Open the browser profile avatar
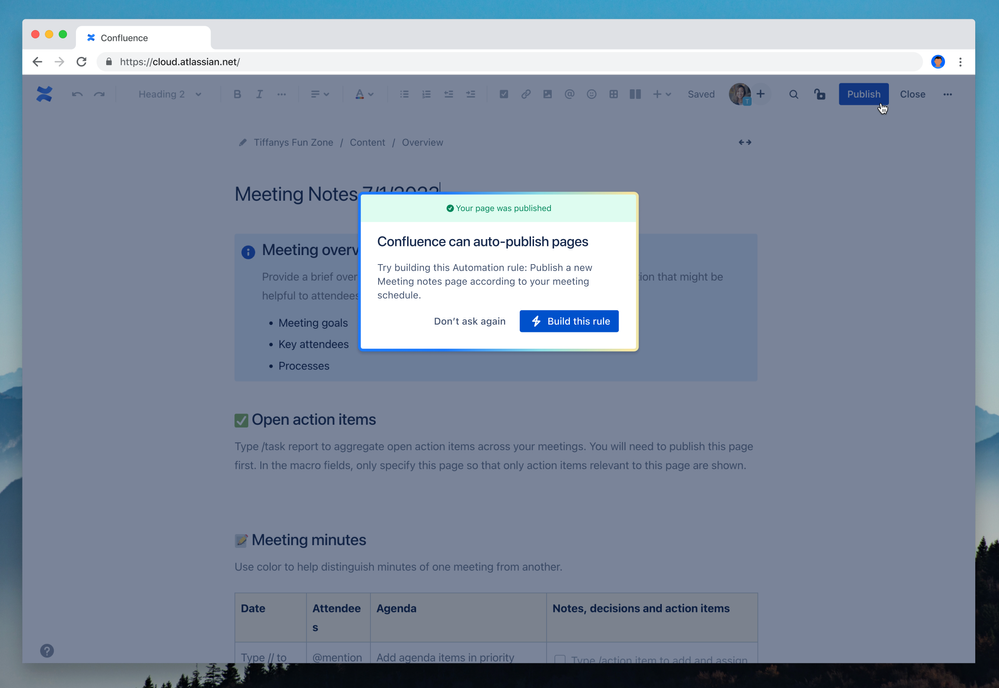The height and width of the screenshot is (688, 999). click(x=938, y=62)
